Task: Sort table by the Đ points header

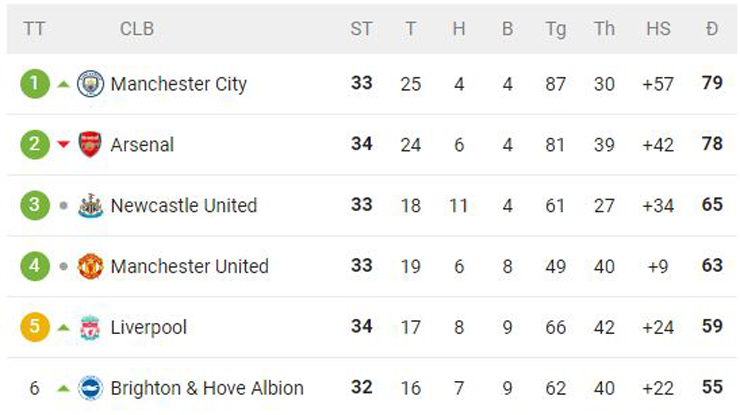Action: (x=711, y=29)
